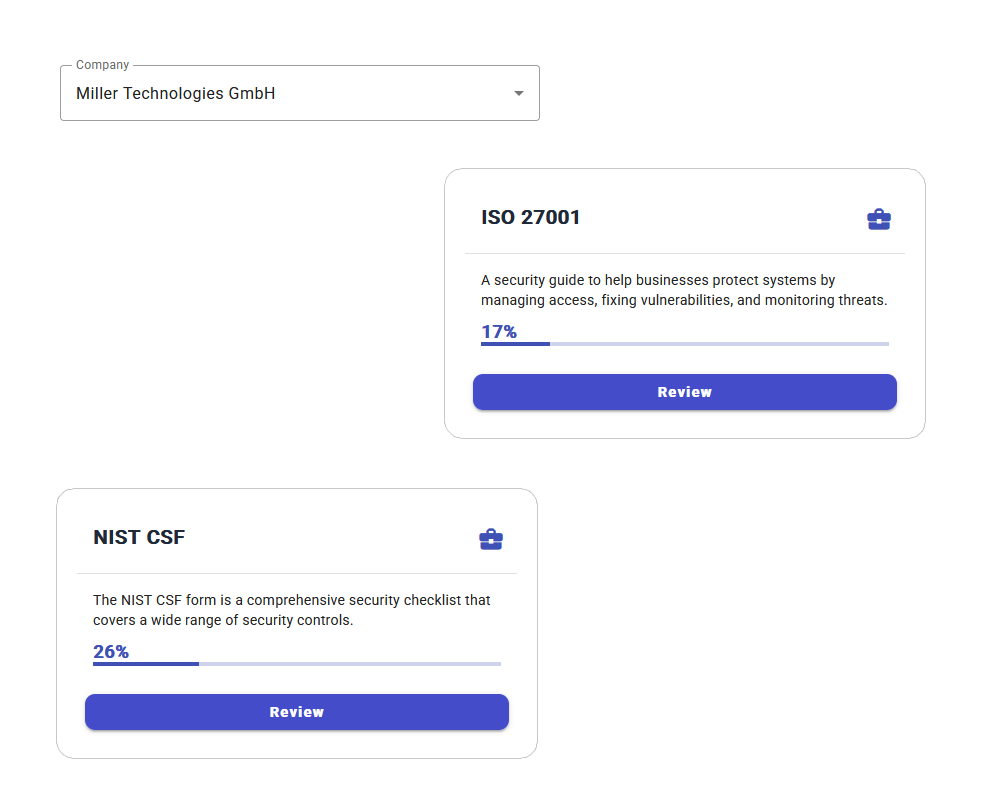Click divider line under NIST CSF header
This screenshot has height=800, width=1000.
(x=296, y=574)
